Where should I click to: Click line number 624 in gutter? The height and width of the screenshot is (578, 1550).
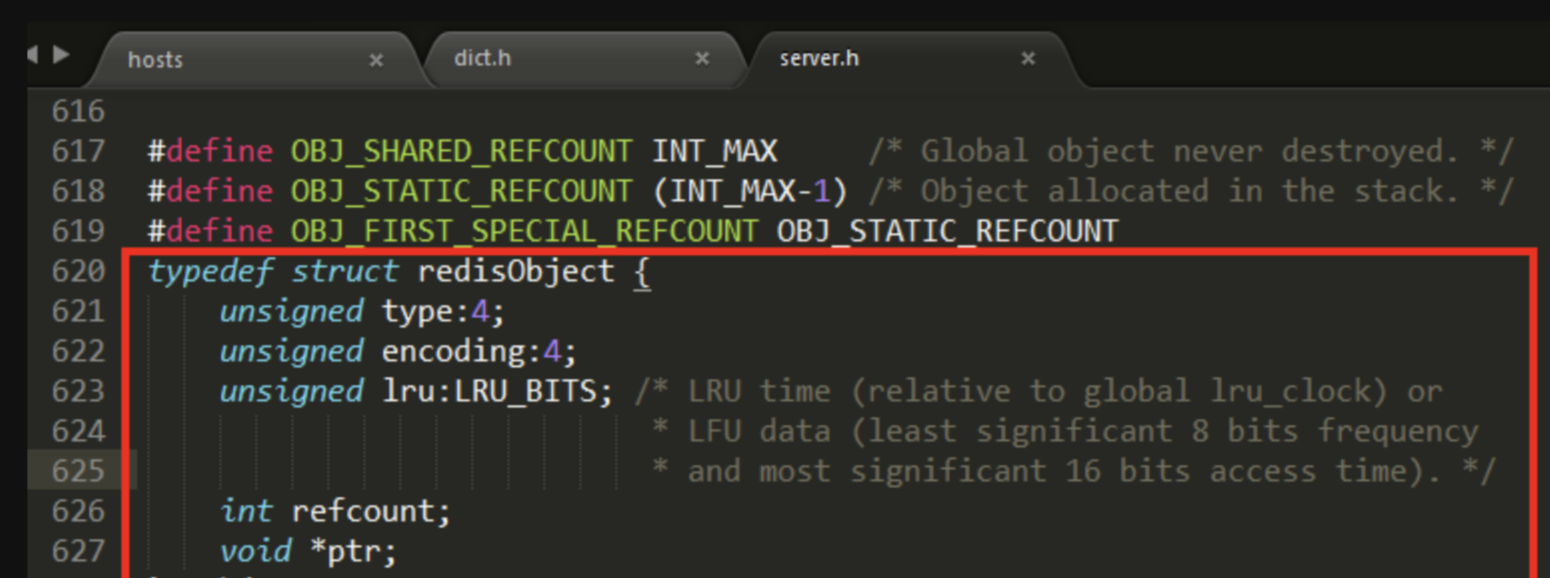coord(78,431)
